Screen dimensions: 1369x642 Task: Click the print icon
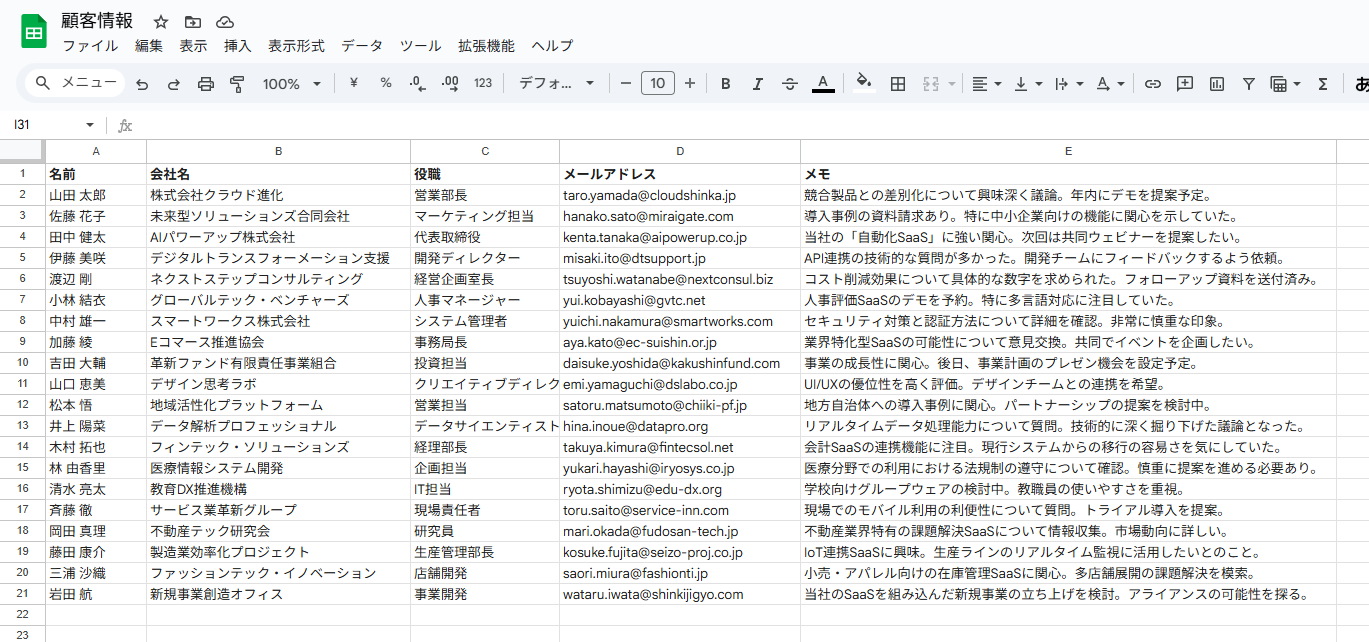[206, 84]
